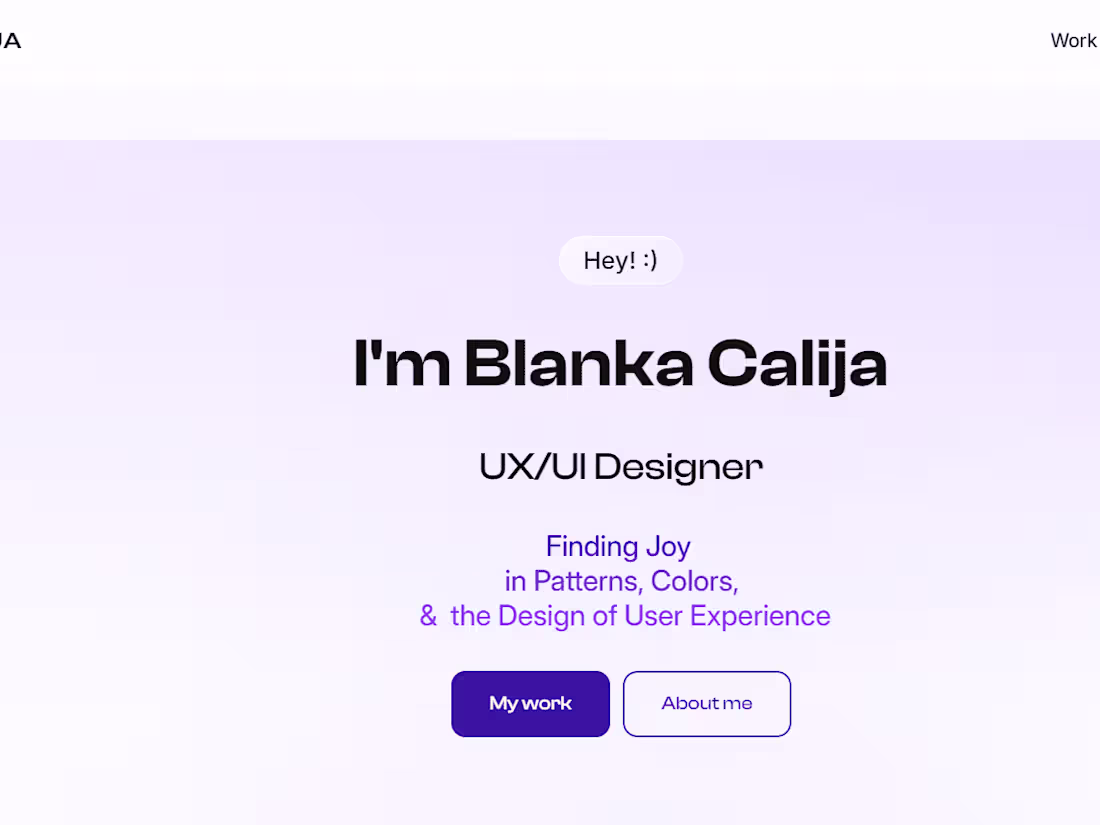Click the rounded greeting bubble above the headline
Screen dimensions: 1100x825
click(x=620, y=260)
